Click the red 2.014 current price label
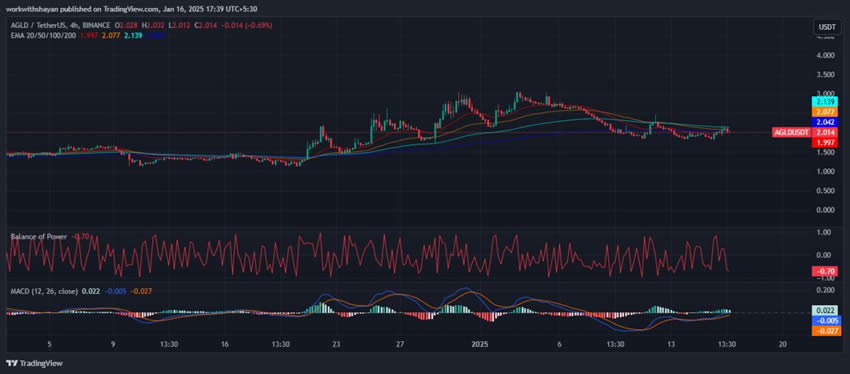 (x=824, y=132)
